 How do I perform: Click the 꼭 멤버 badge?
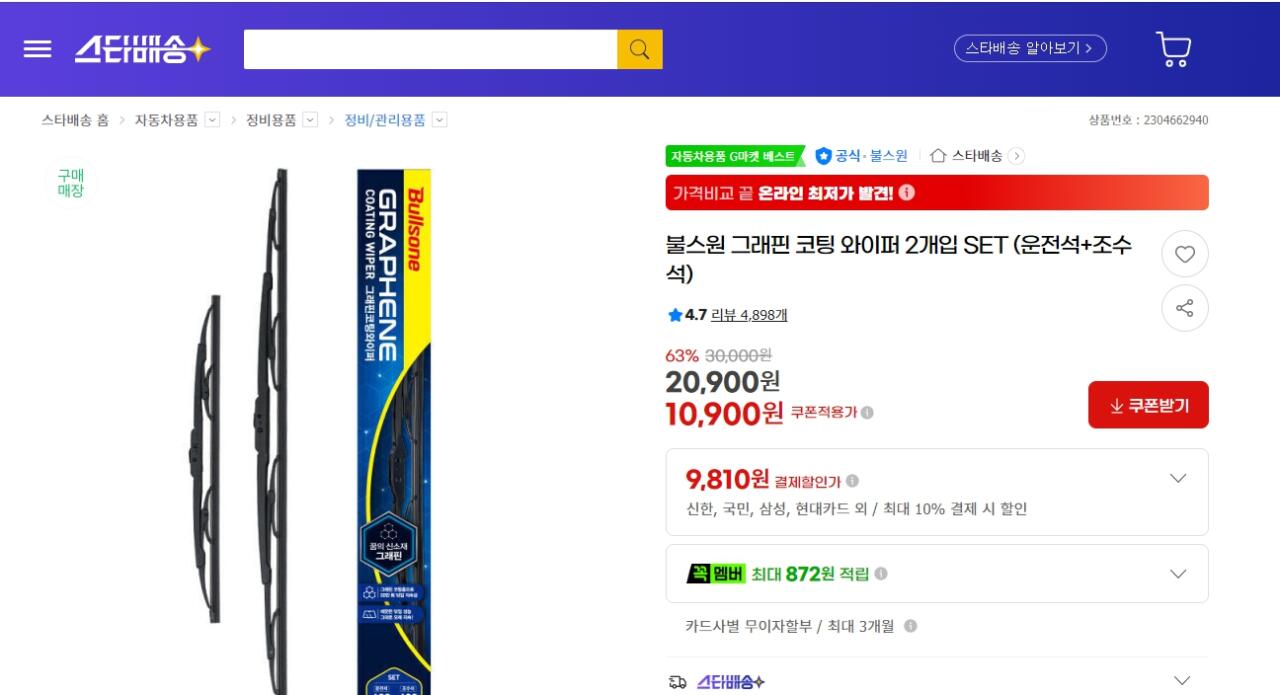[716, 574]
